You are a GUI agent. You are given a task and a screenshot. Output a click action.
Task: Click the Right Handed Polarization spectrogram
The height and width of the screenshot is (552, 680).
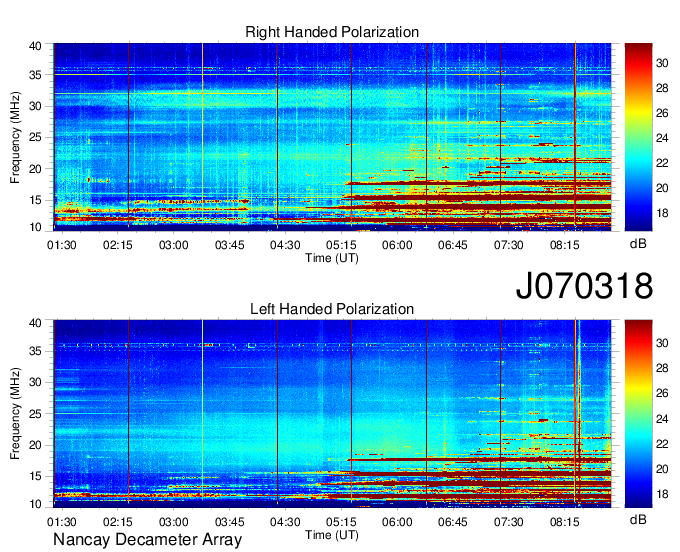pyautogui.click(x=332, y=137)
